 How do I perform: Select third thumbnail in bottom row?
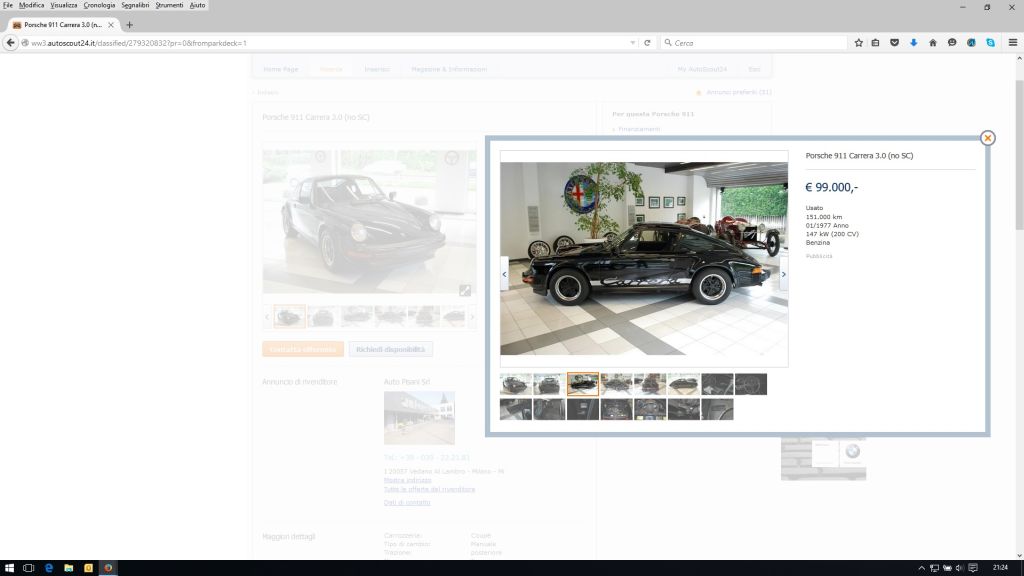point(583,409)
